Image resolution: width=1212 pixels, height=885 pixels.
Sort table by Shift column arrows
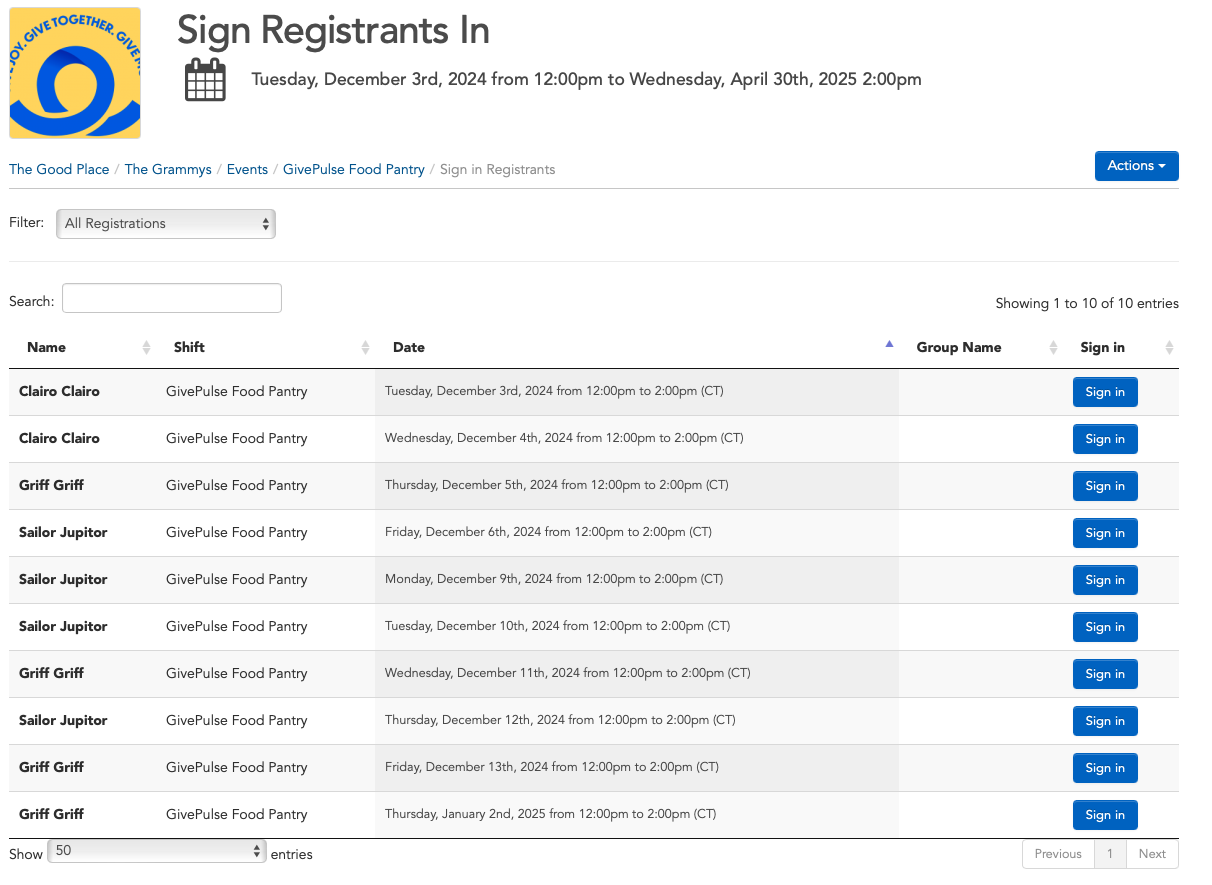pyautogui.click(x=365, y=348)
